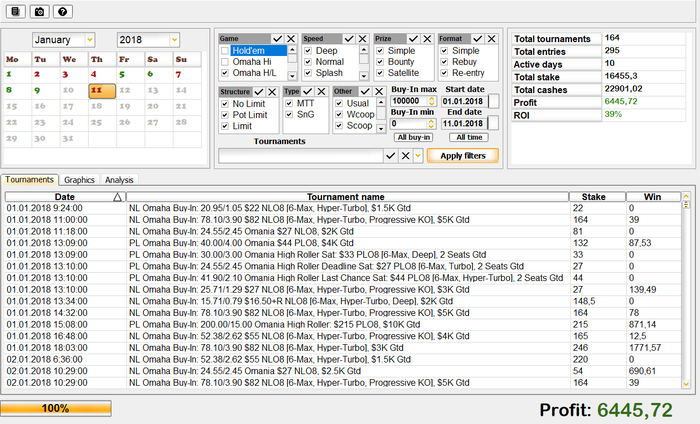Uncheck all in Speed filter
This screenshot has height=424, width=700.
click(x=362, y=39)
